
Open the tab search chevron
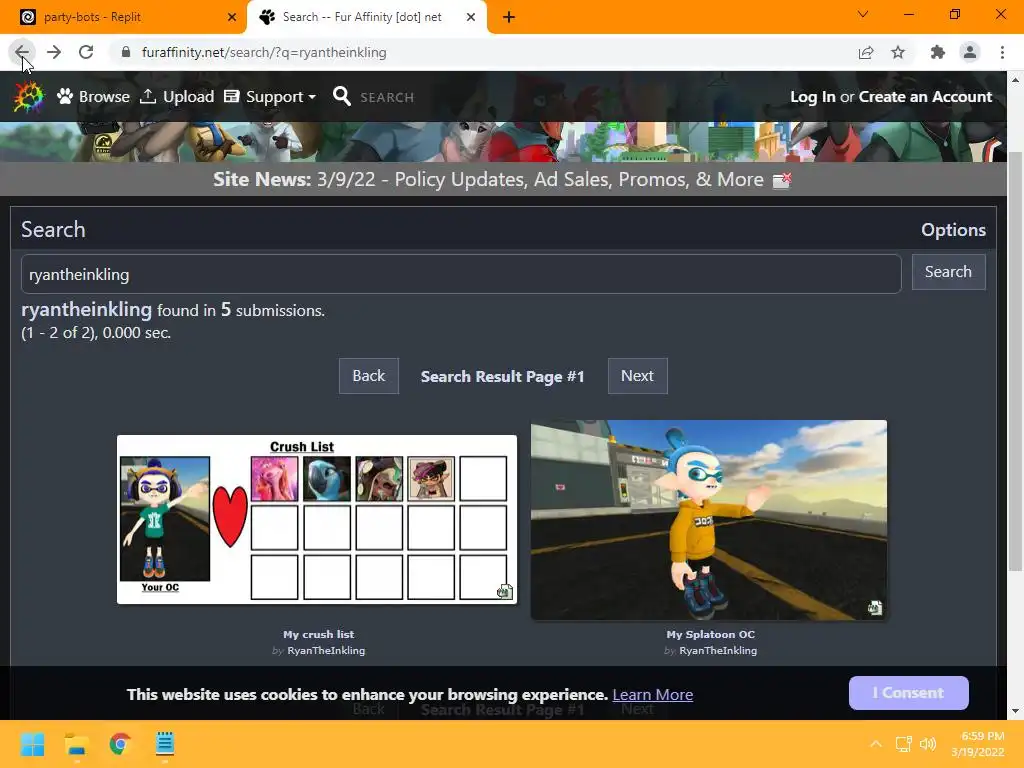tap(863, 14)
